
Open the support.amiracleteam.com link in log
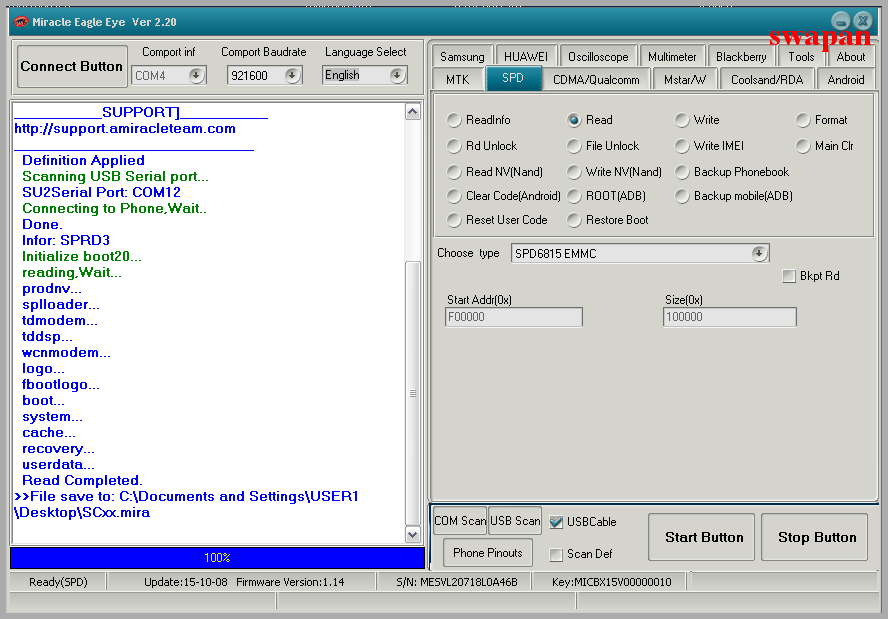(125, 129)
